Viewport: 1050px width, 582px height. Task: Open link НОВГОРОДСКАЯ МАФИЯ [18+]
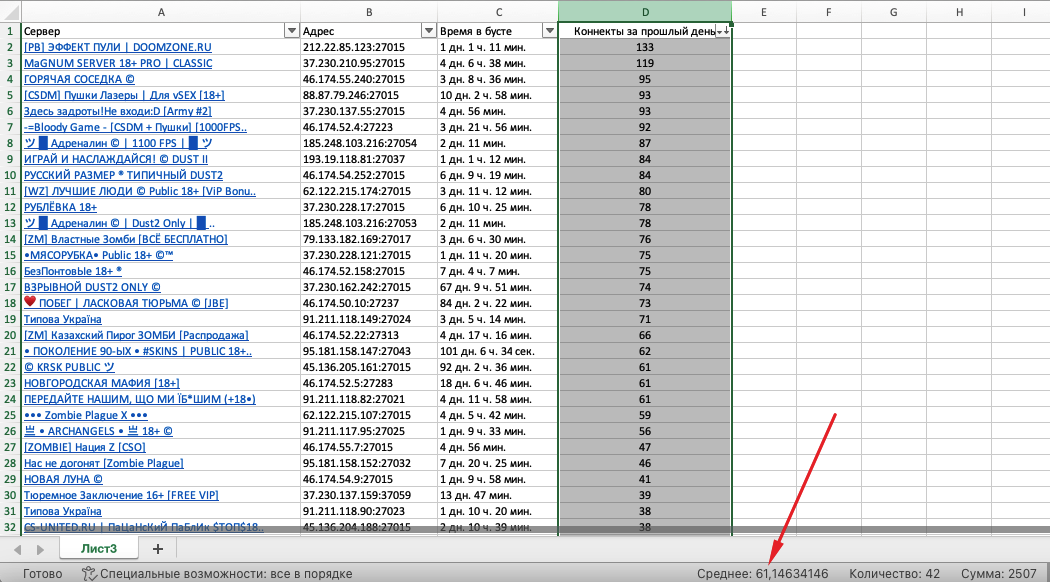click(x=102, y=383)
